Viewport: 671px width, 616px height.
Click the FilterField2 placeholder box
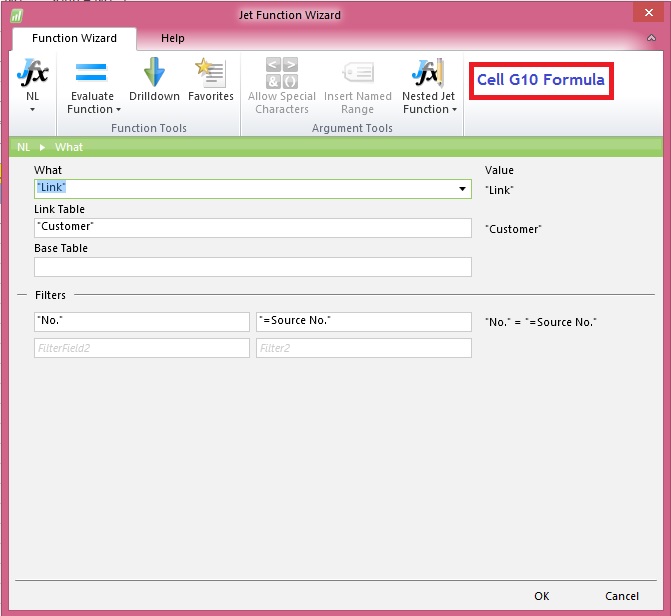(141, 348)
